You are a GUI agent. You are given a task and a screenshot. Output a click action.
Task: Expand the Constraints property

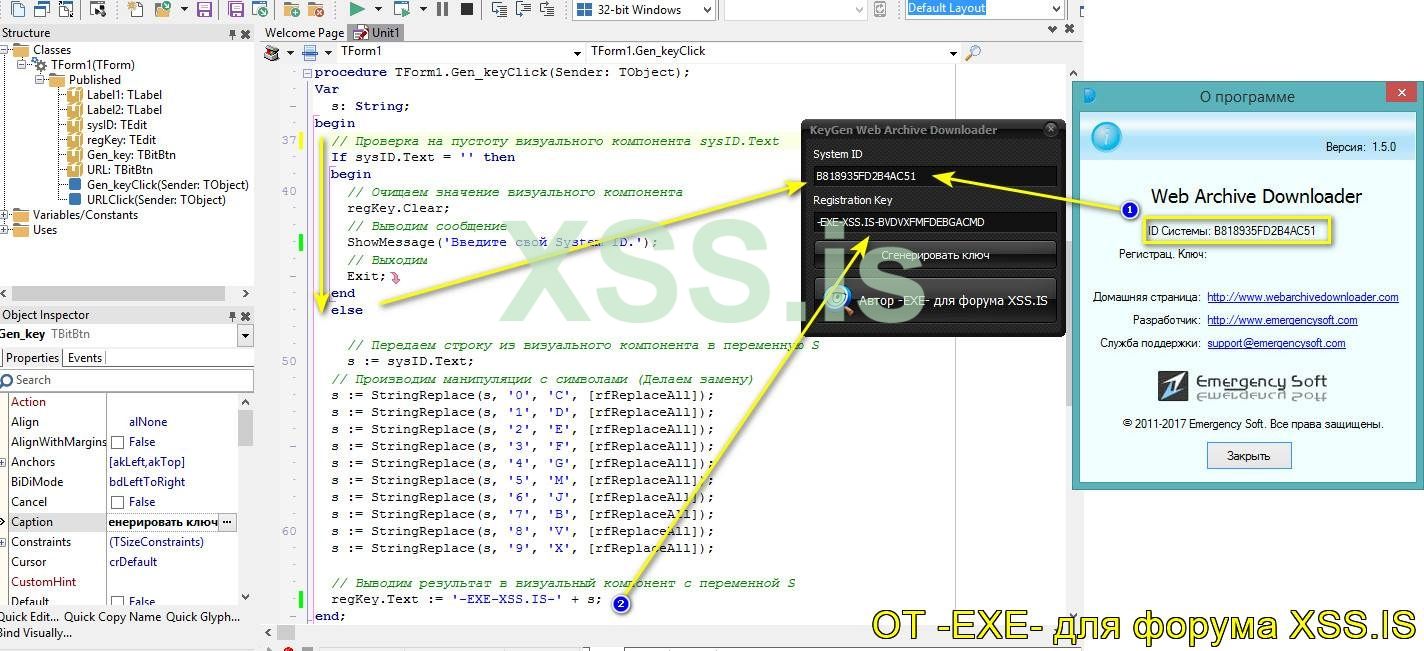[4, 542]
